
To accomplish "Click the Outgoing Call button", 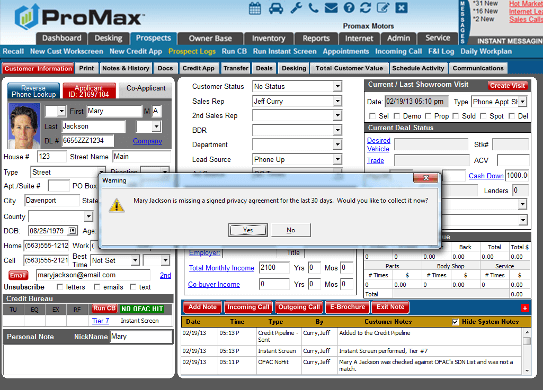I will tap(299, 307).
